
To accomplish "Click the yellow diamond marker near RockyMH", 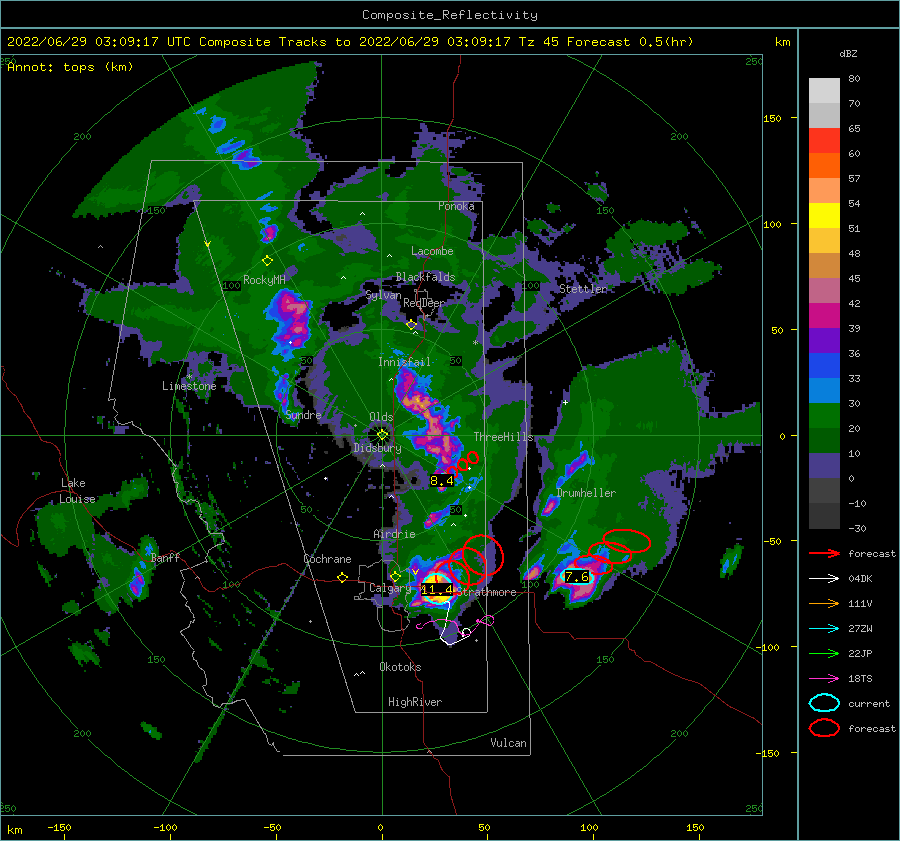I will pyautogui.click(x=267, y=261).
